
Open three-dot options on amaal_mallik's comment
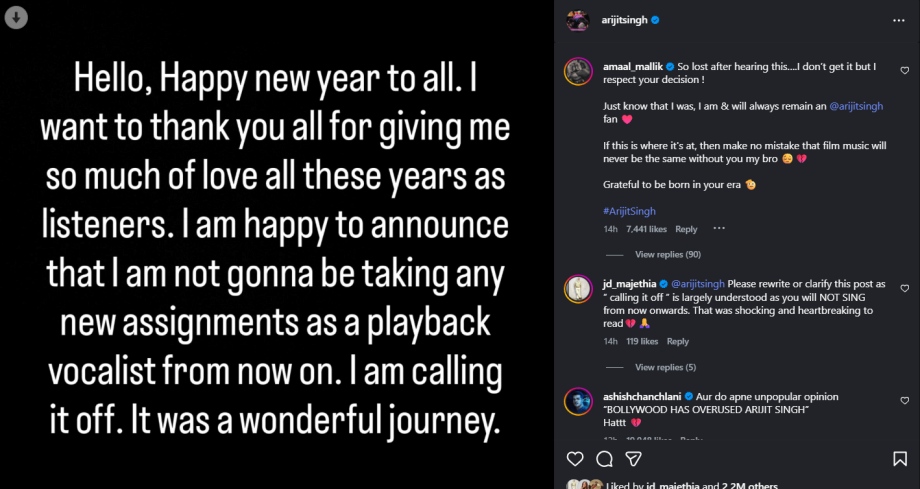[718, 229]
